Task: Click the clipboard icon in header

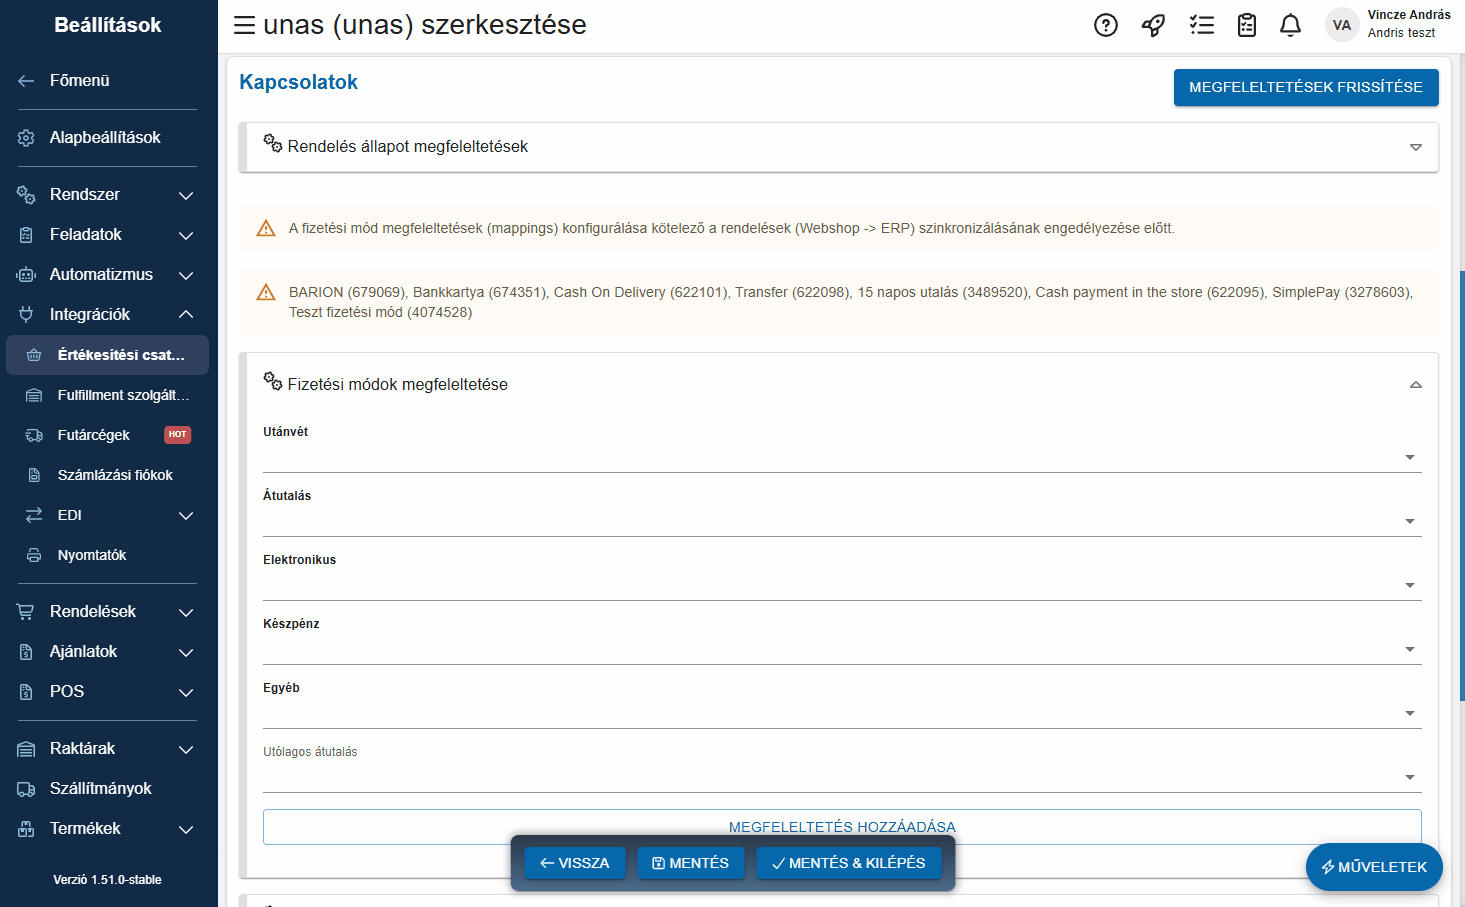Action: (x=1246, y=25)
